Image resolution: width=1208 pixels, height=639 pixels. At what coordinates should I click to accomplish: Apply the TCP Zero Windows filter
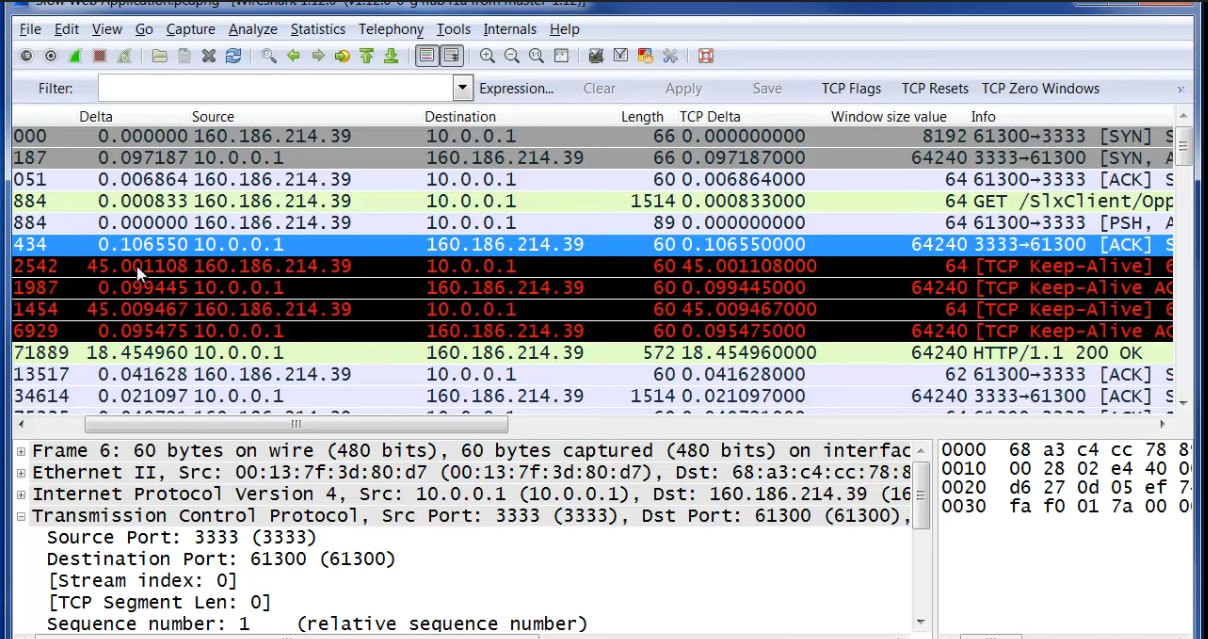(1041, 88)
